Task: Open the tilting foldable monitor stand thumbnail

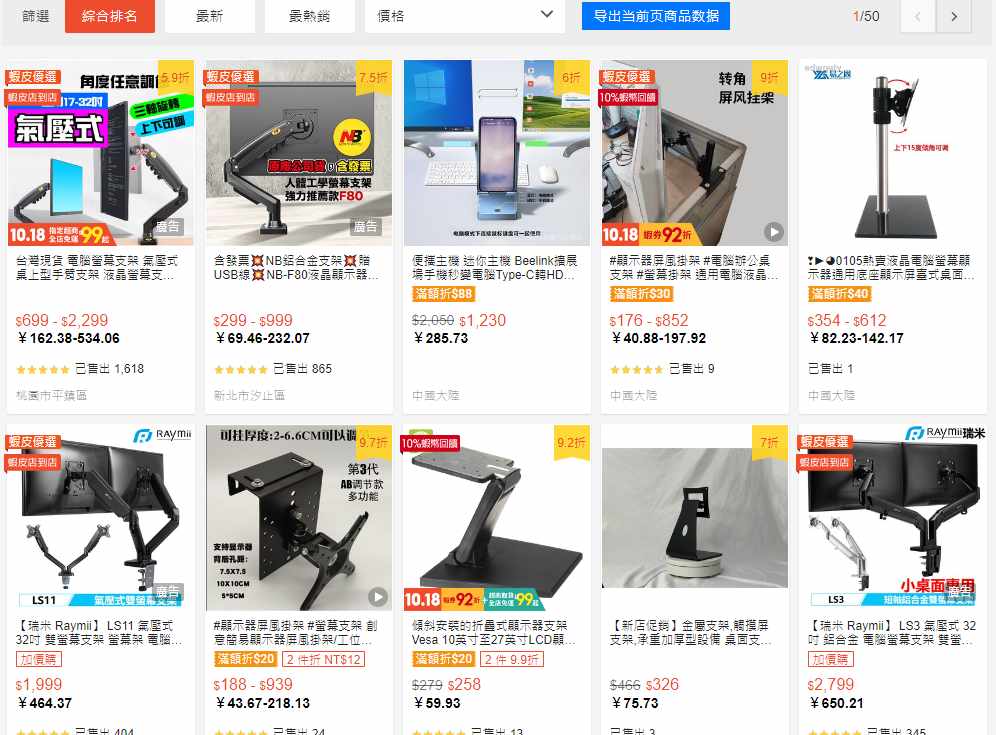Action: pos(497,518)
